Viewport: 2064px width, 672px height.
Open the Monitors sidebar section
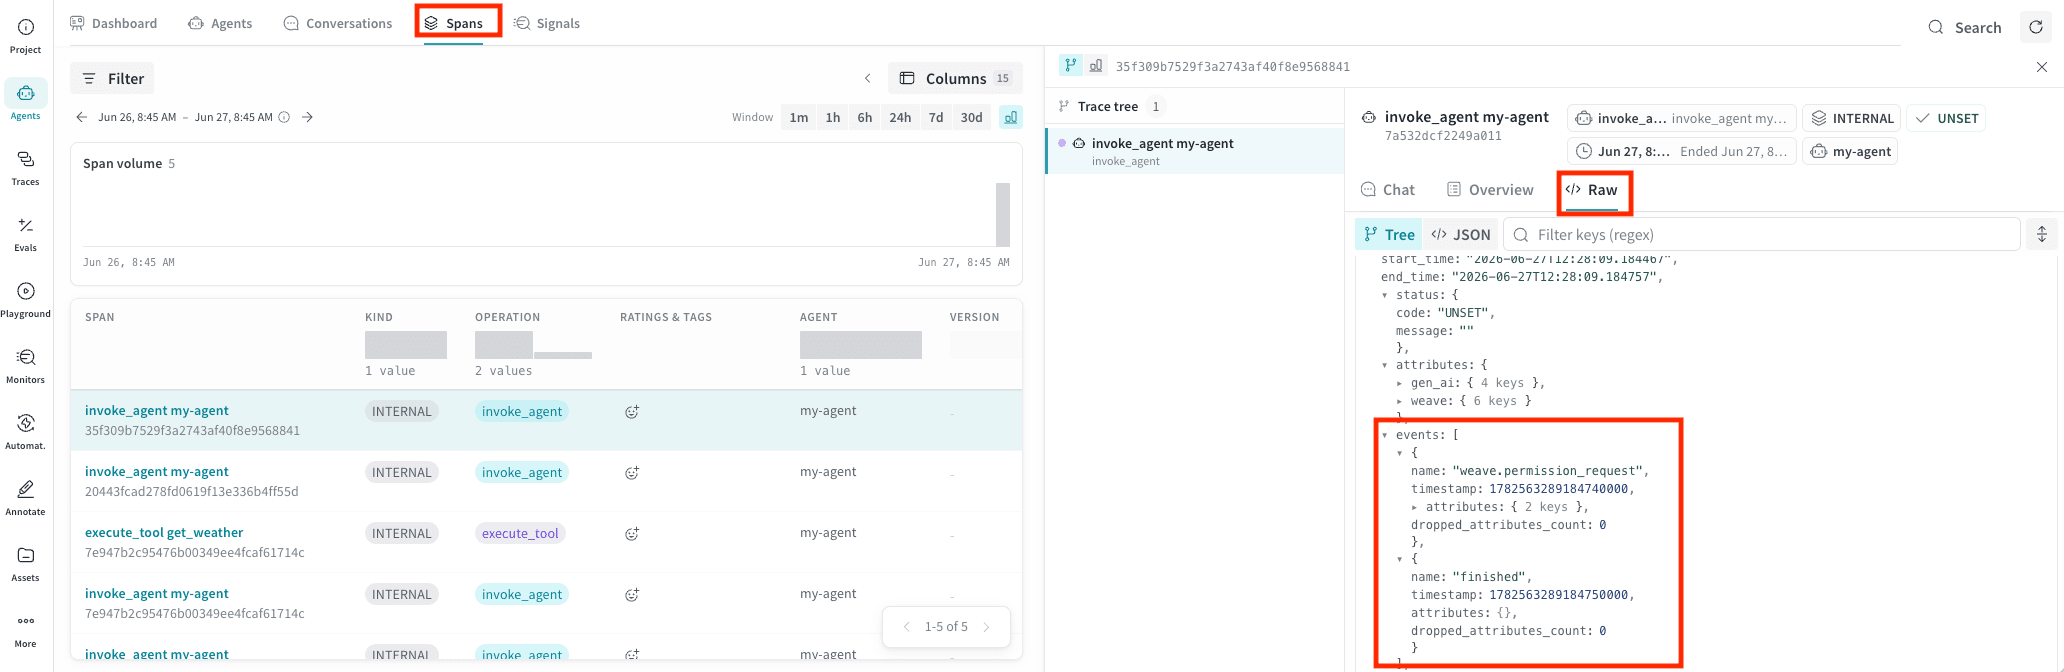(x=26, y=366)
